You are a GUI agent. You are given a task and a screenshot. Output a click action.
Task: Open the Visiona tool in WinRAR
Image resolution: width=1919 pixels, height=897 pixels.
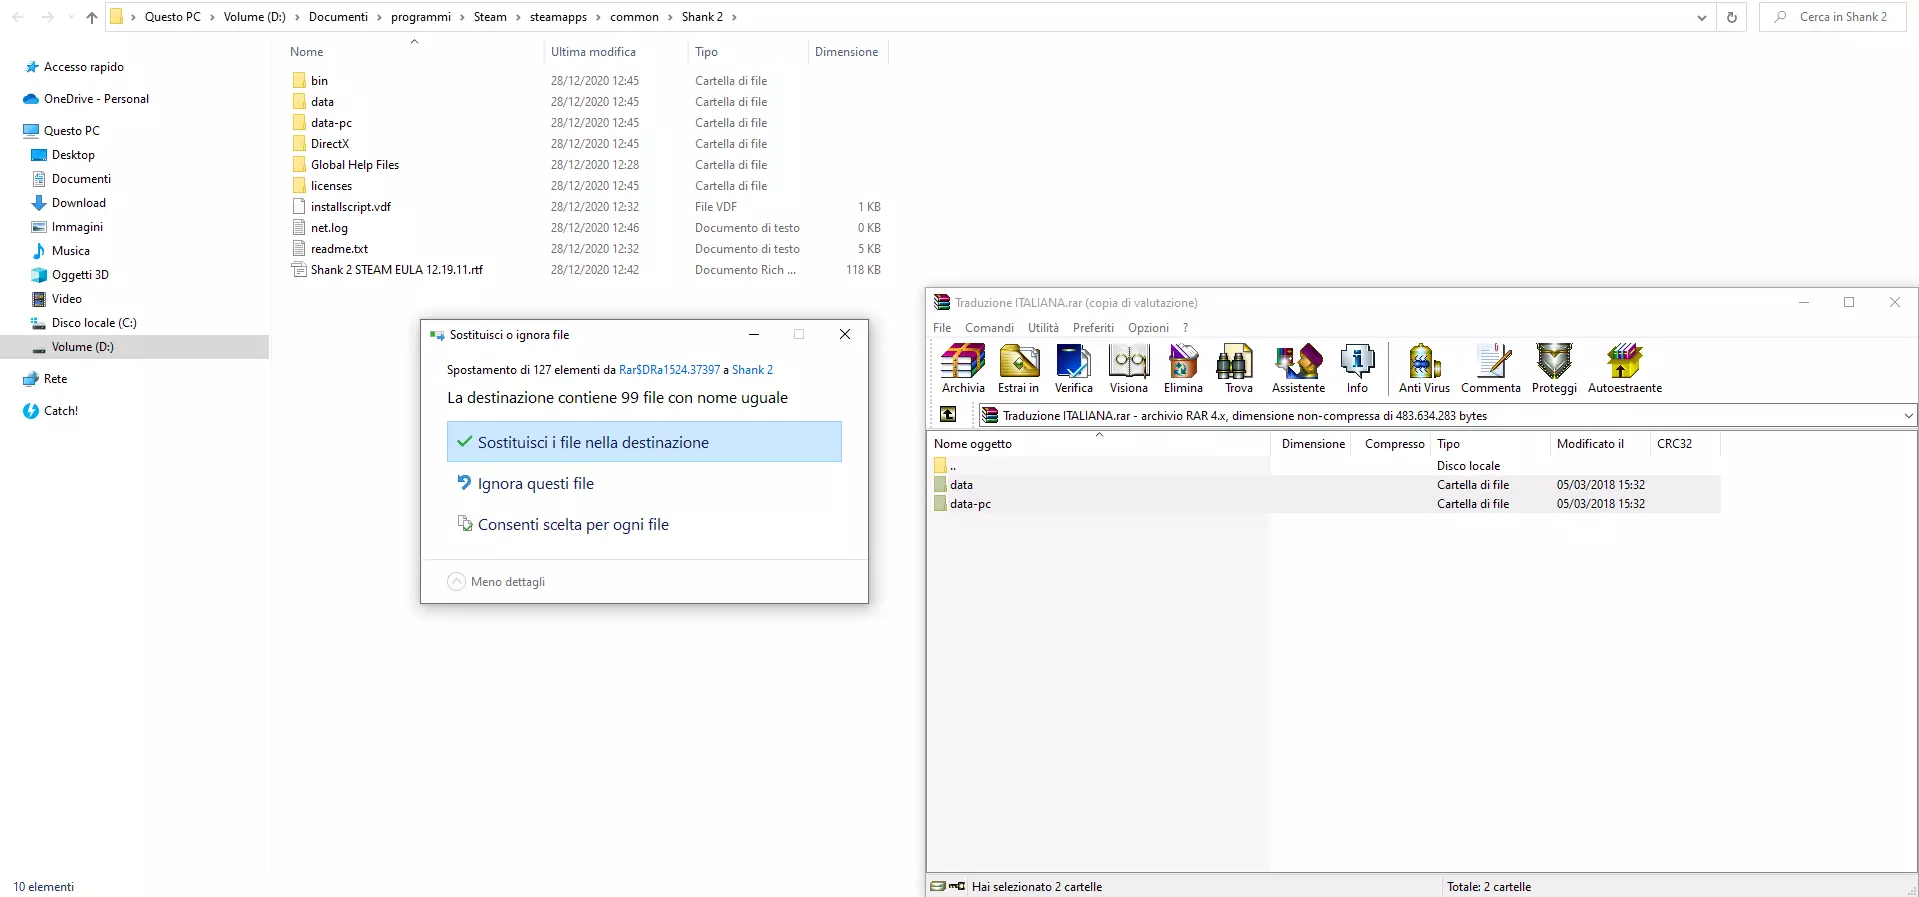pos(1129,368)
